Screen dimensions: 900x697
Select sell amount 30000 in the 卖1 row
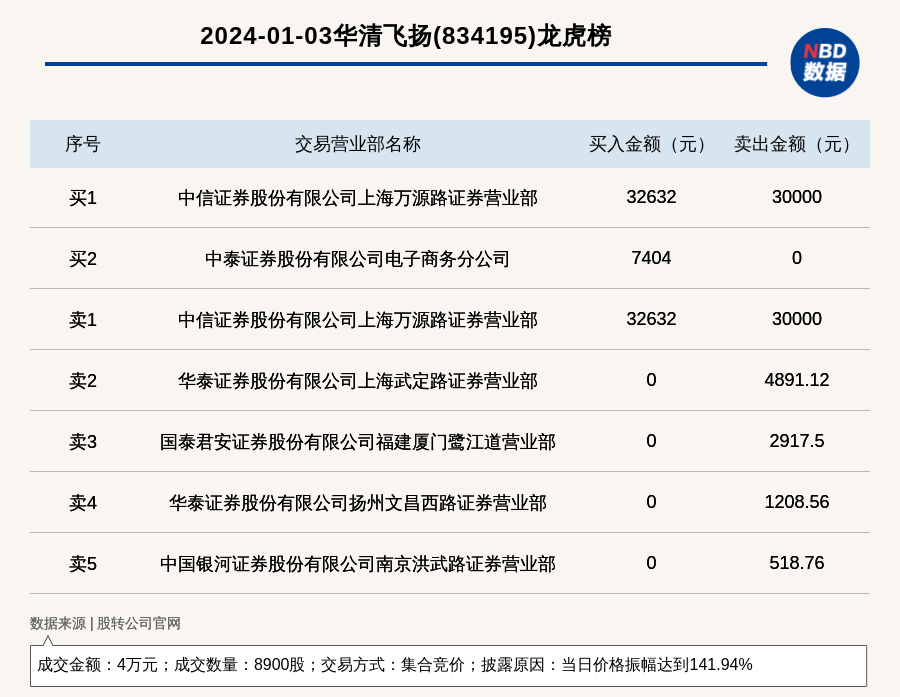(x=797, y=319)
